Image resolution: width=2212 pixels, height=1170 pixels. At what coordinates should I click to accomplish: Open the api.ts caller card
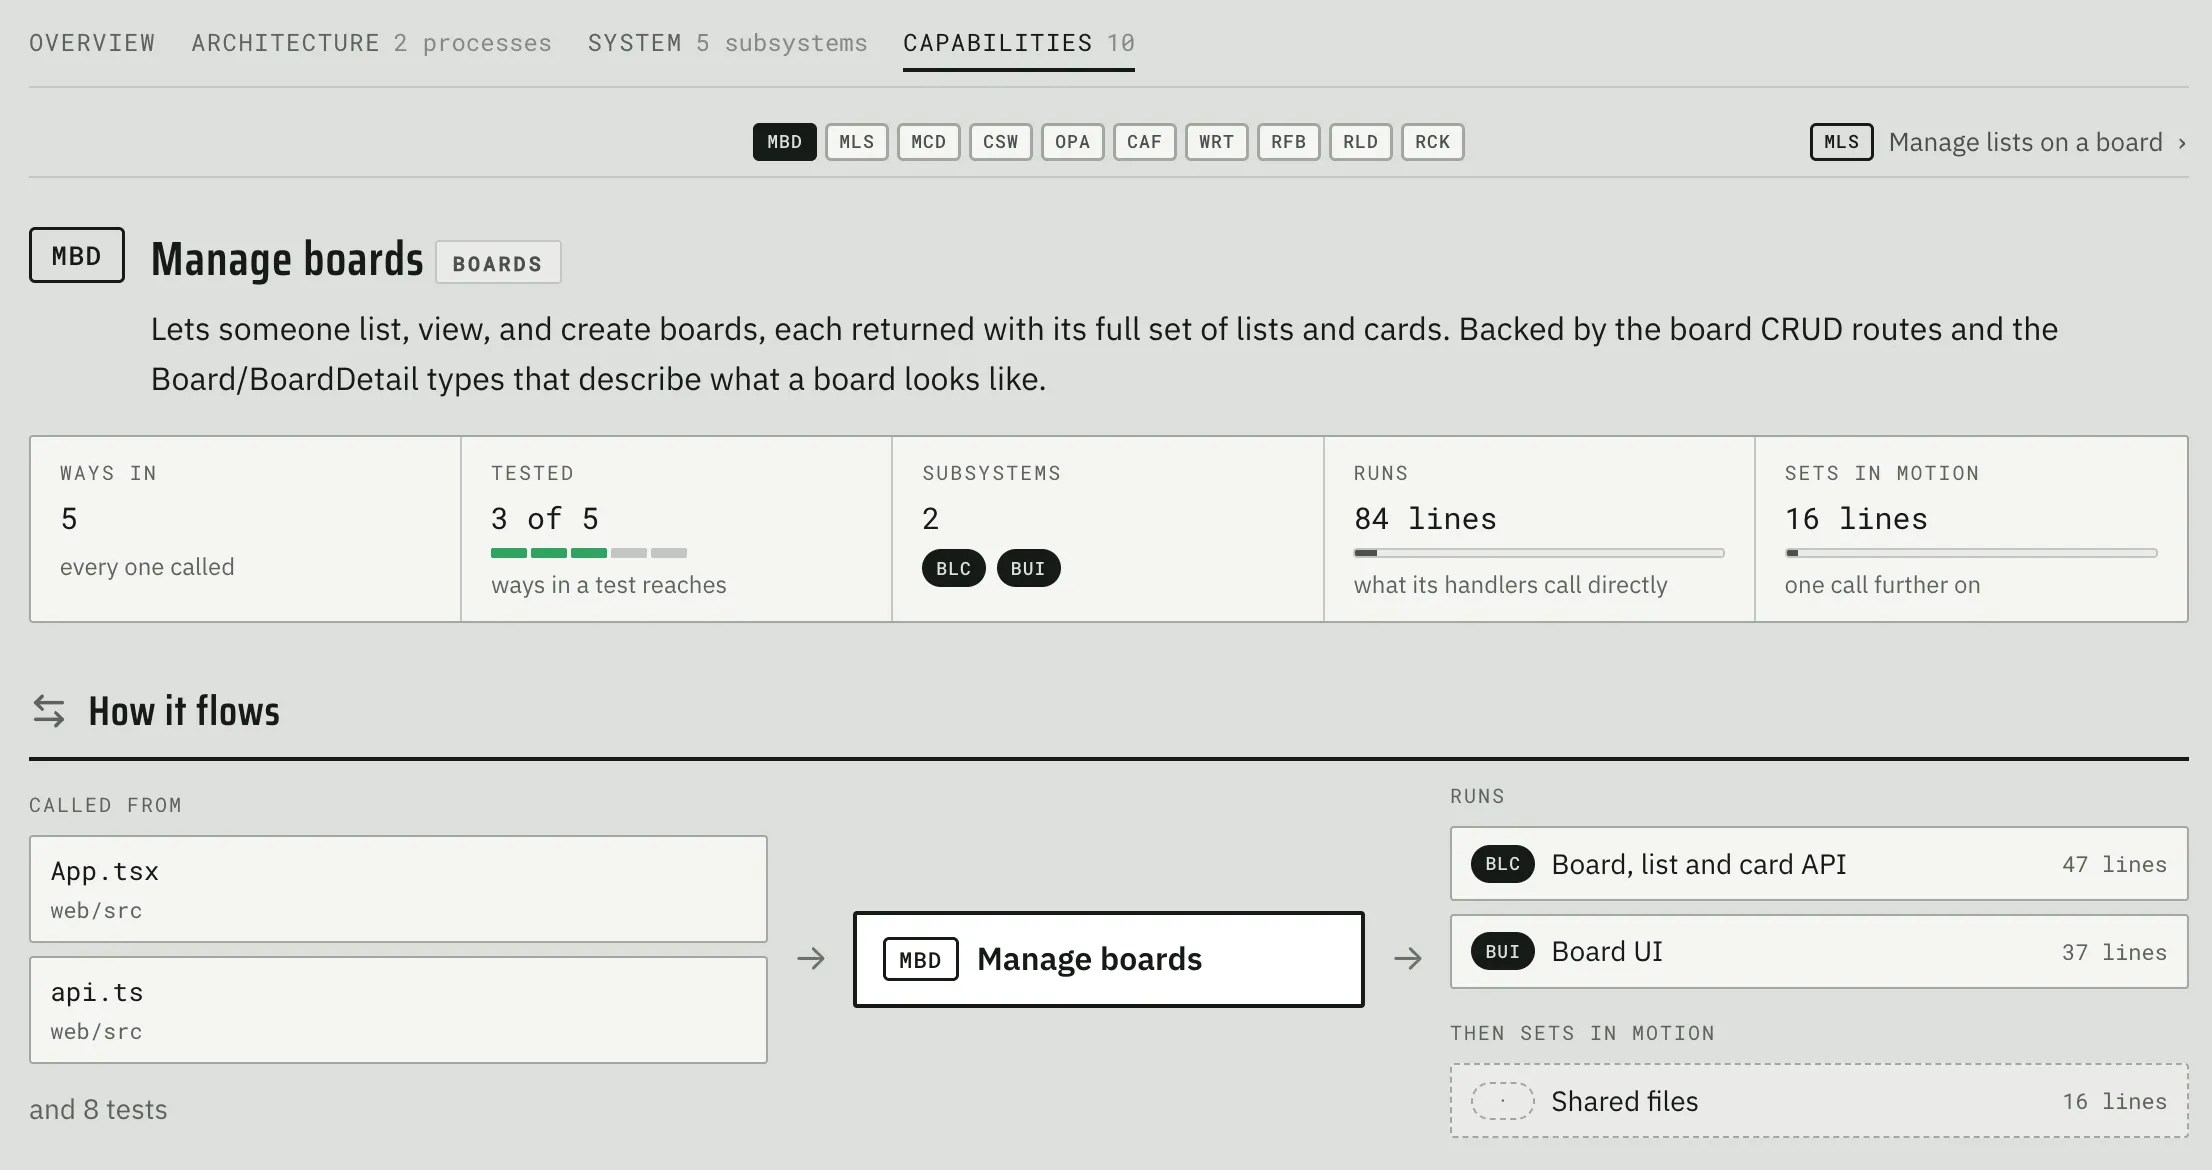[x=398, y=1010]
